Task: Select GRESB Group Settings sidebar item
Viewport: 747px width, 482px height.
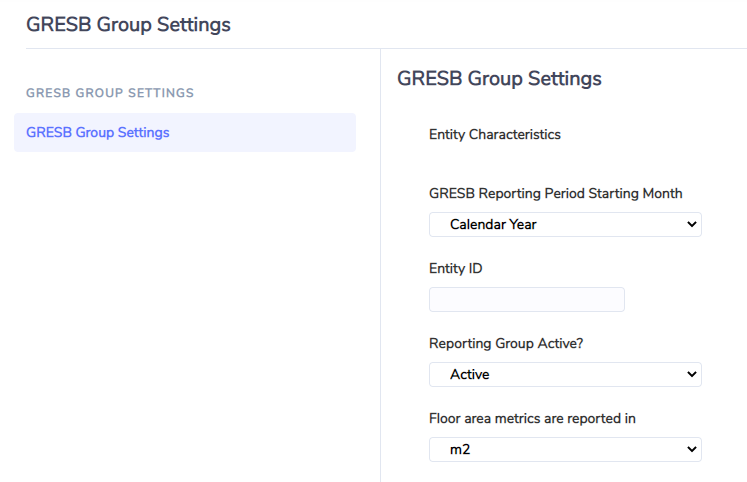Action: point(185,132)
